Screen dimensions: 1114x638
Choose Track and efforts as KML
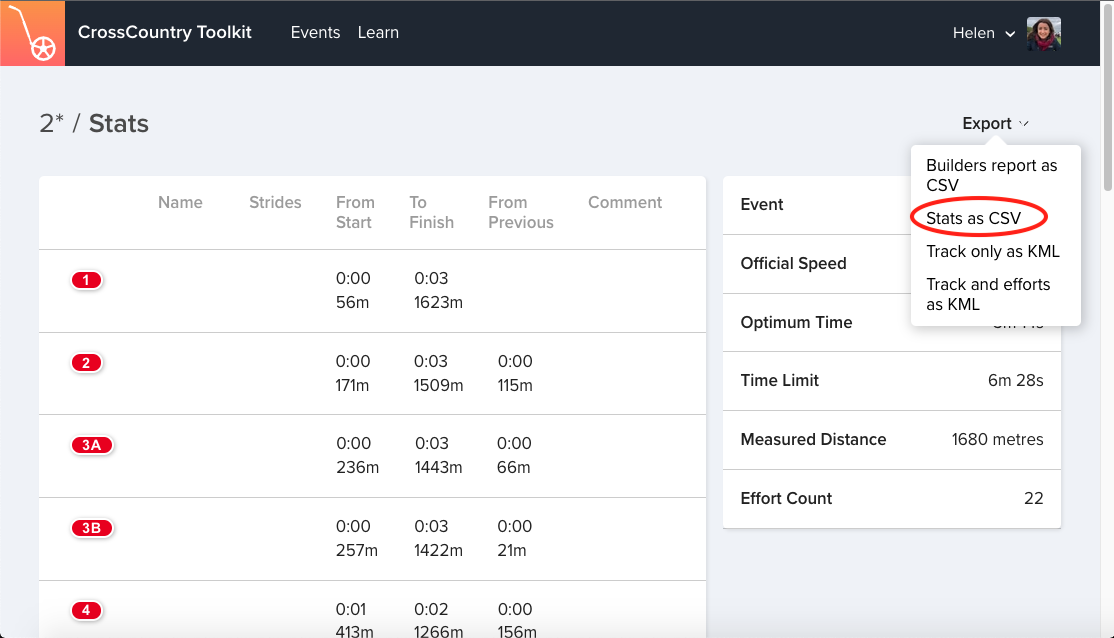988,294
